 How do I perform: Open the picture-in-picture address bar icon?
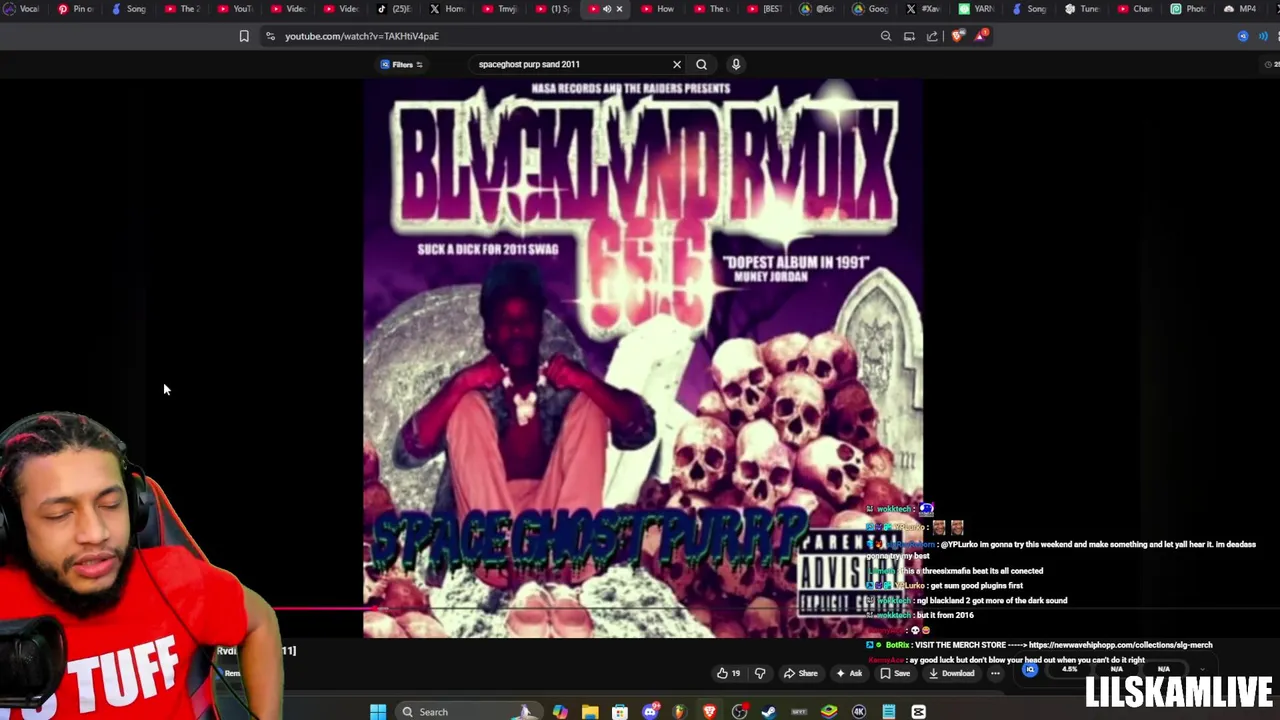(x=909, y=36)
